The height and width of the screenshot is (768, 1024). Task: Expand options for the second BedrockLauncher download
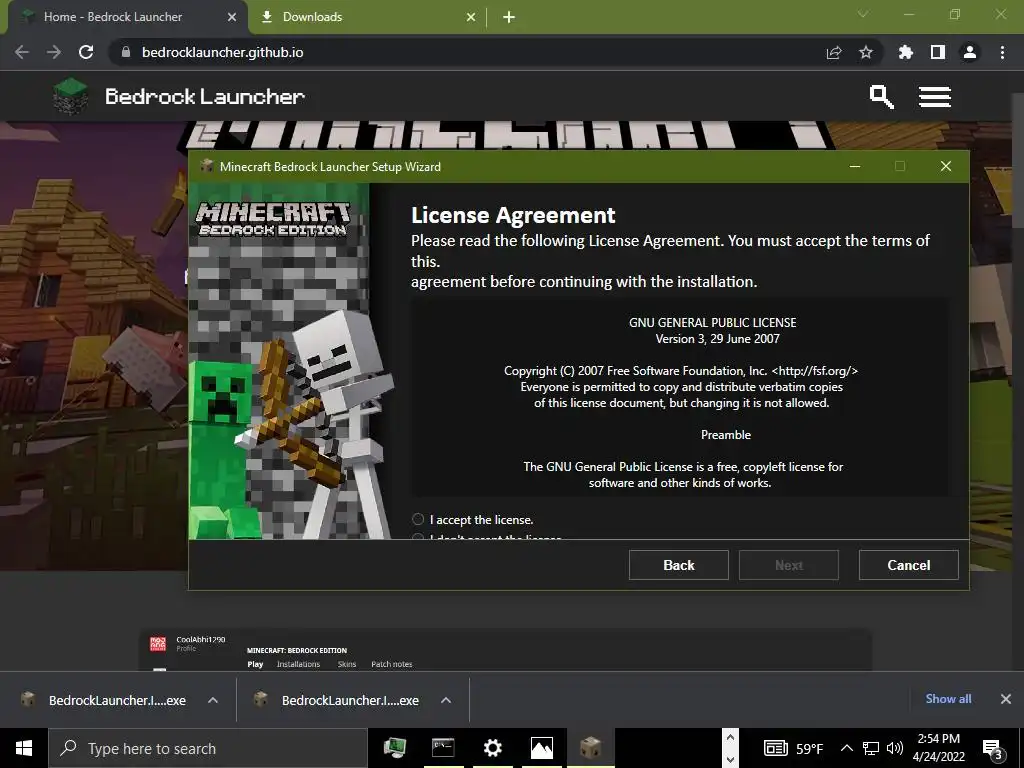tap(446, 700)
